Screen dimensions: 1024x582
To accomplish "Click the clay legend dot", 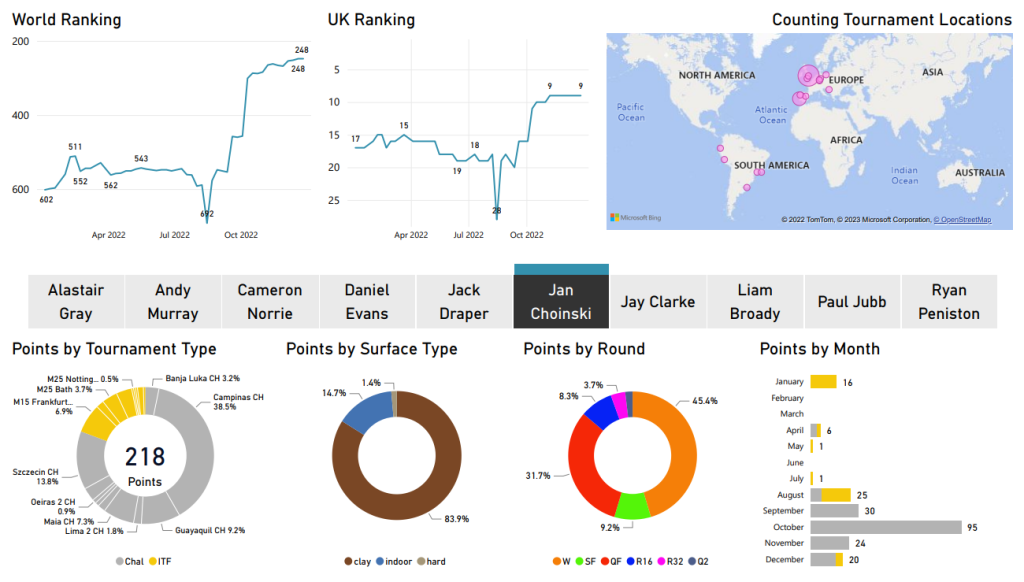I will [x=347, y=561].
